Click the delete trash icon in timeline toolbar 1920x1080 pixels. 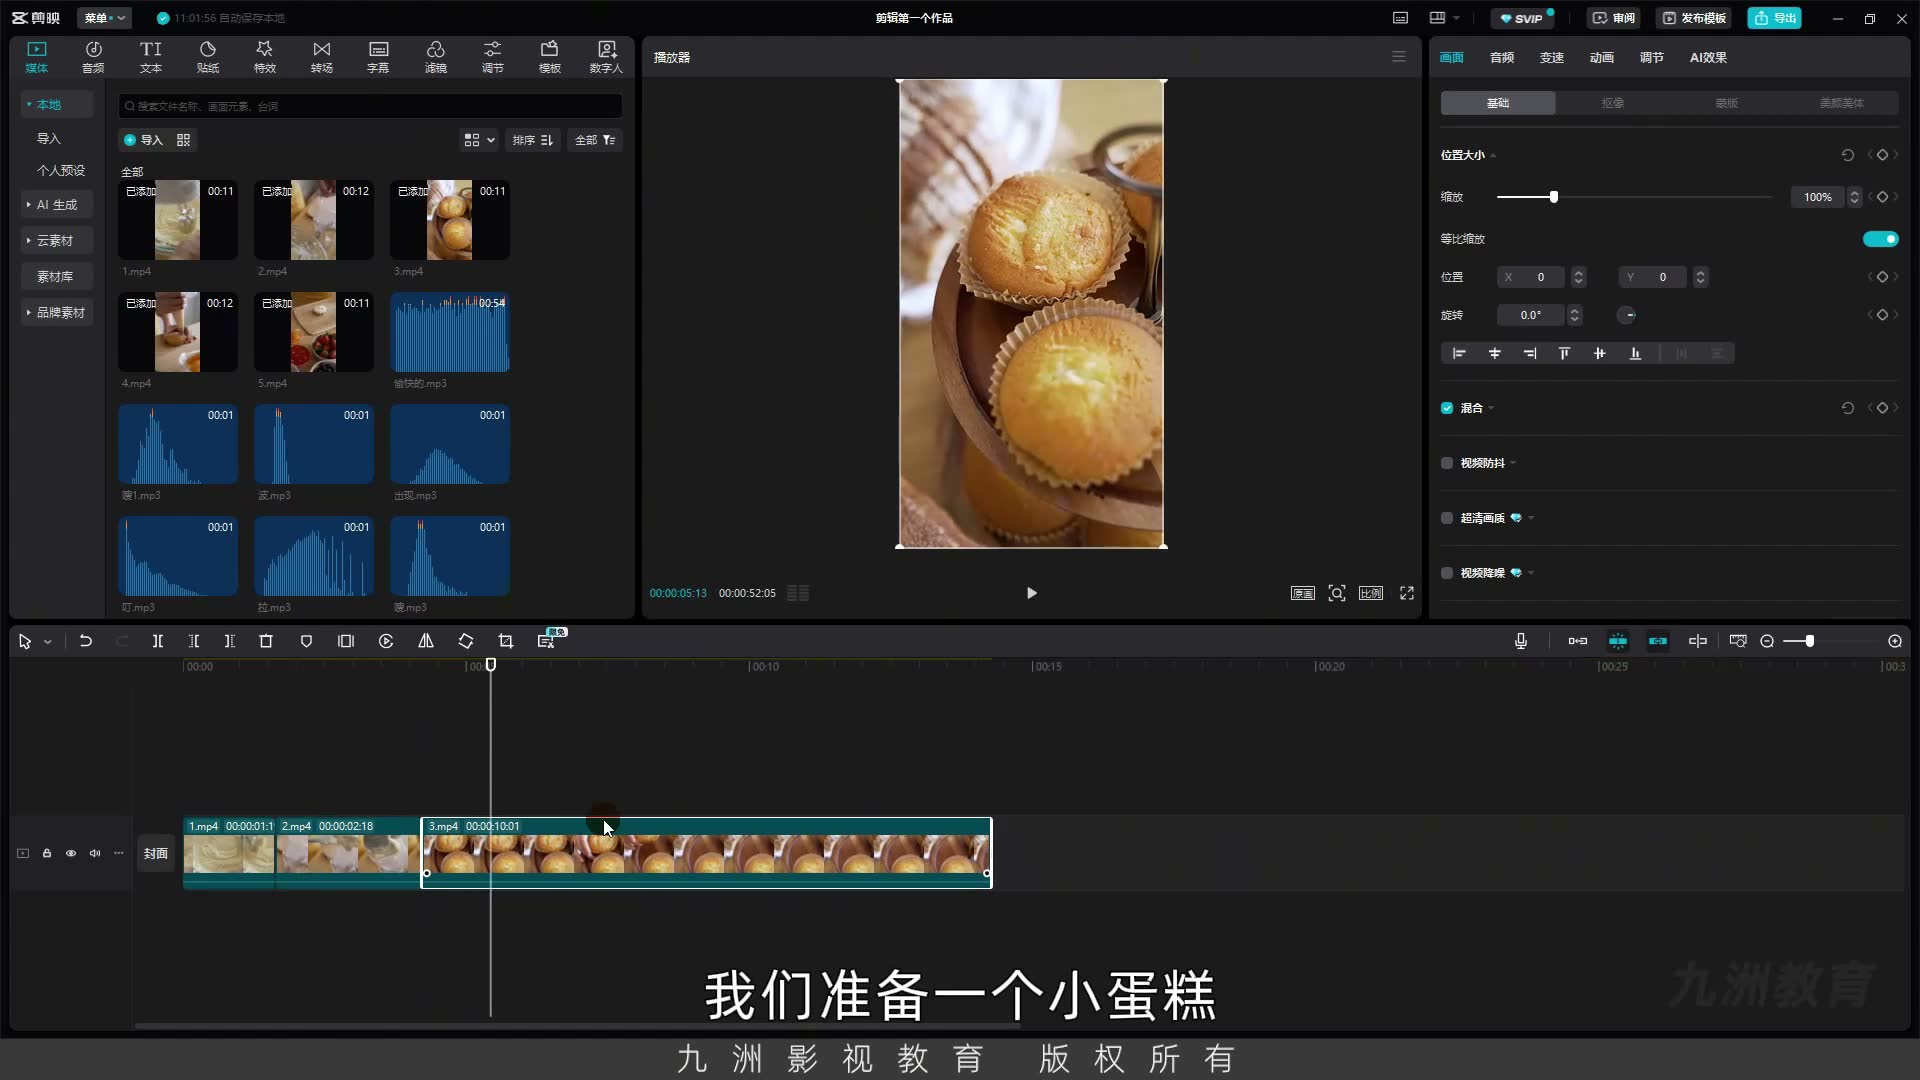click(266, 641)
